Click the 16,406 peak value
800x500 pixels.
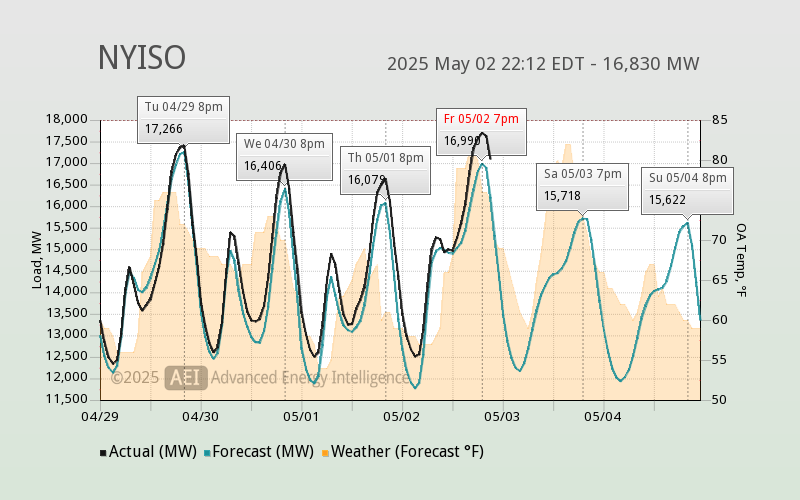tap(263, 166)
